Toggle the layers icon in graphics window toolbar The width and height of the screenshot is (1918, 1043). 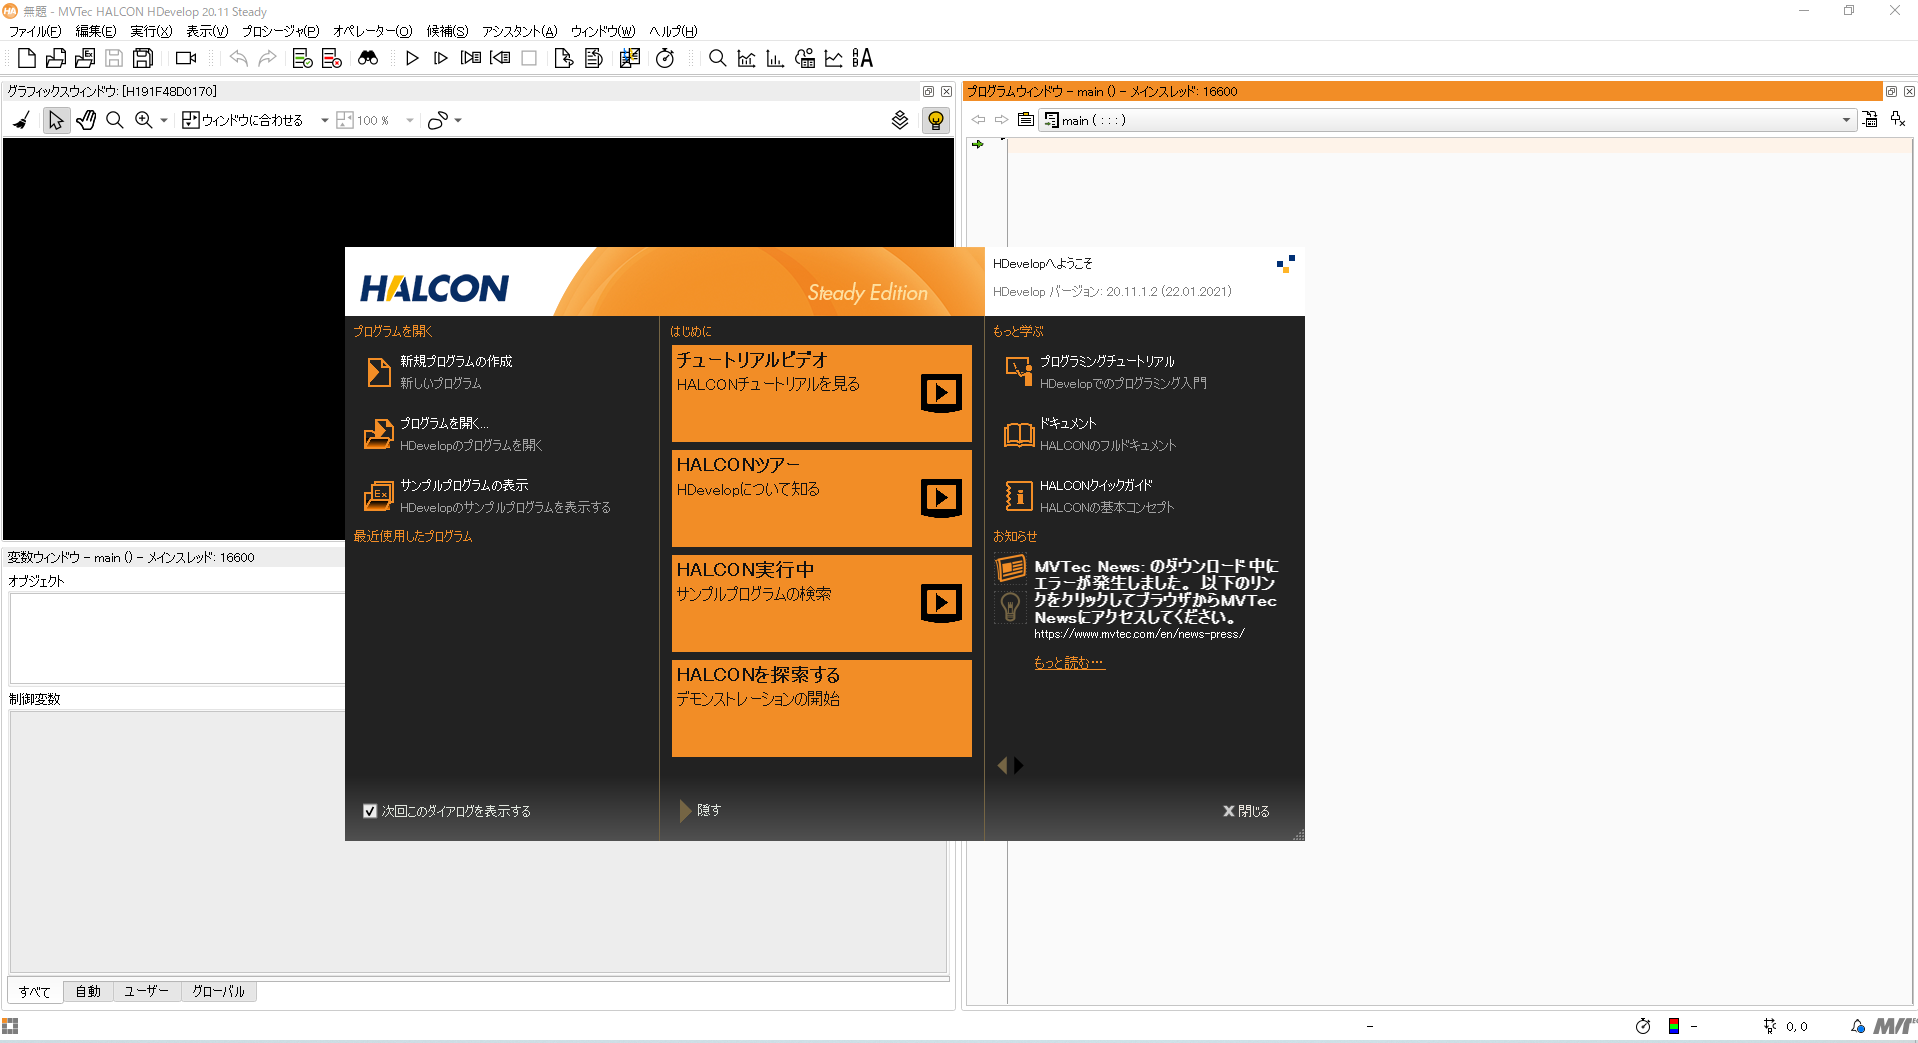click(x=899, y=120)
